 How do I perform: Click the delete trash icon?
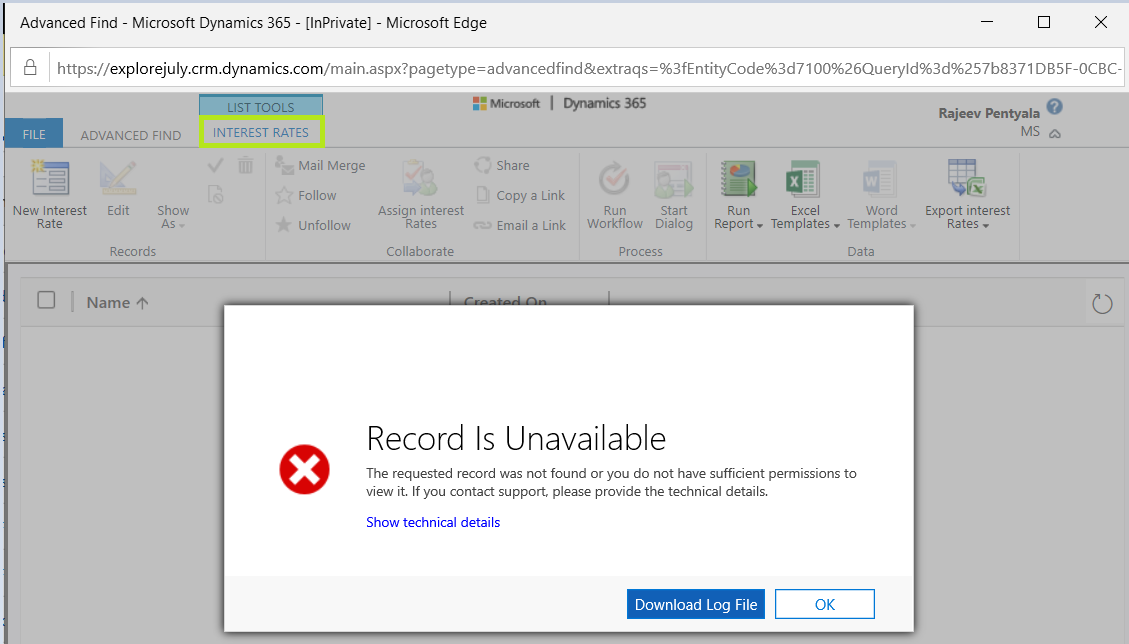click(x=246, y=166)
